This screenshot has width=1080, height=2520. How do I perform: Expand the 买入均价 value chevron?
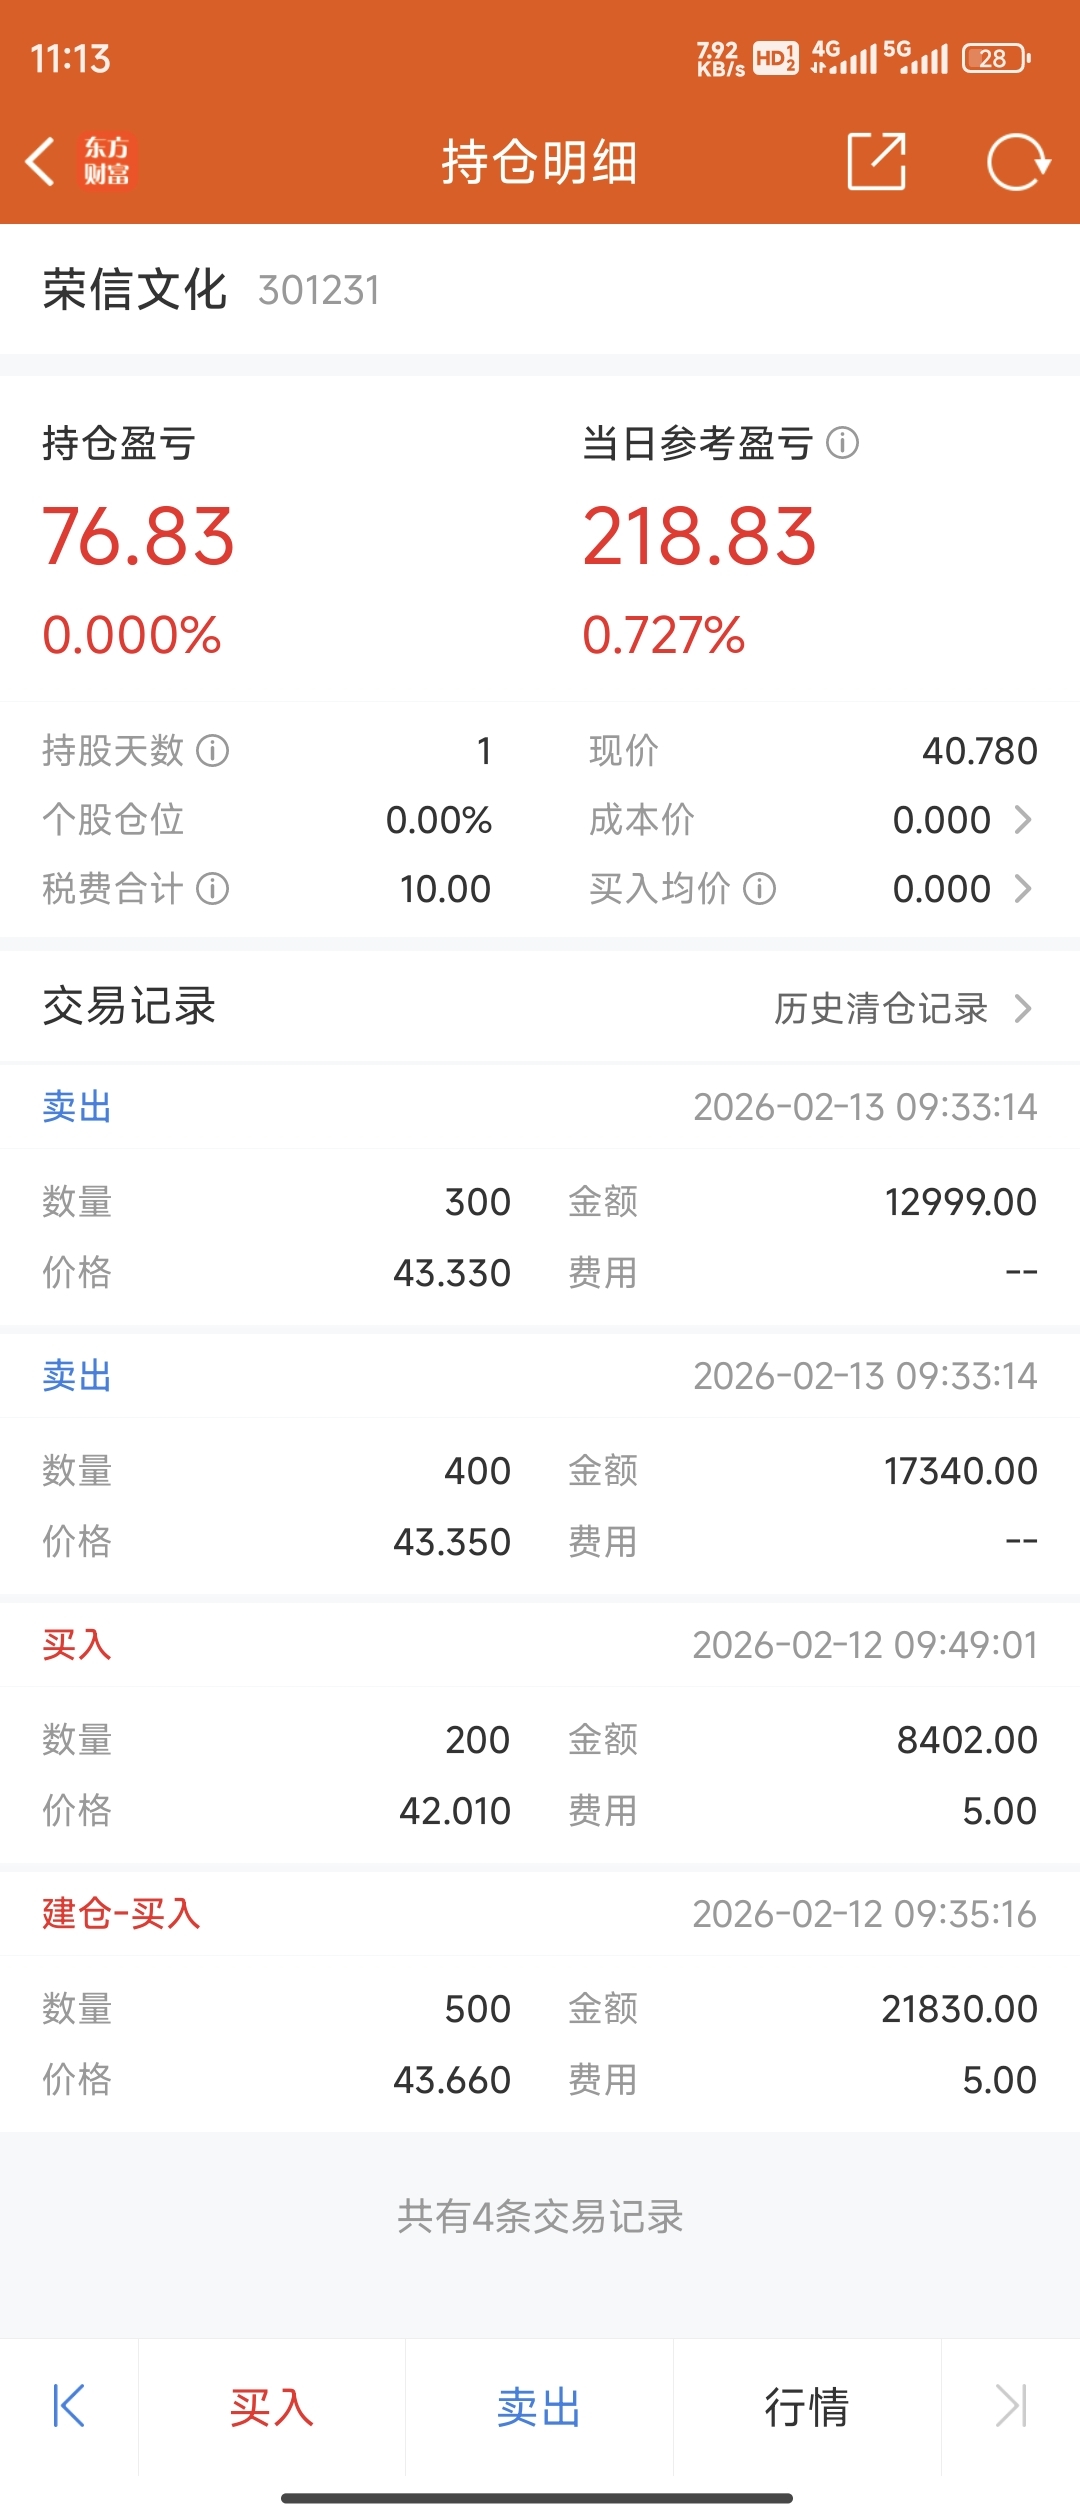click(x=1023, y=888)
